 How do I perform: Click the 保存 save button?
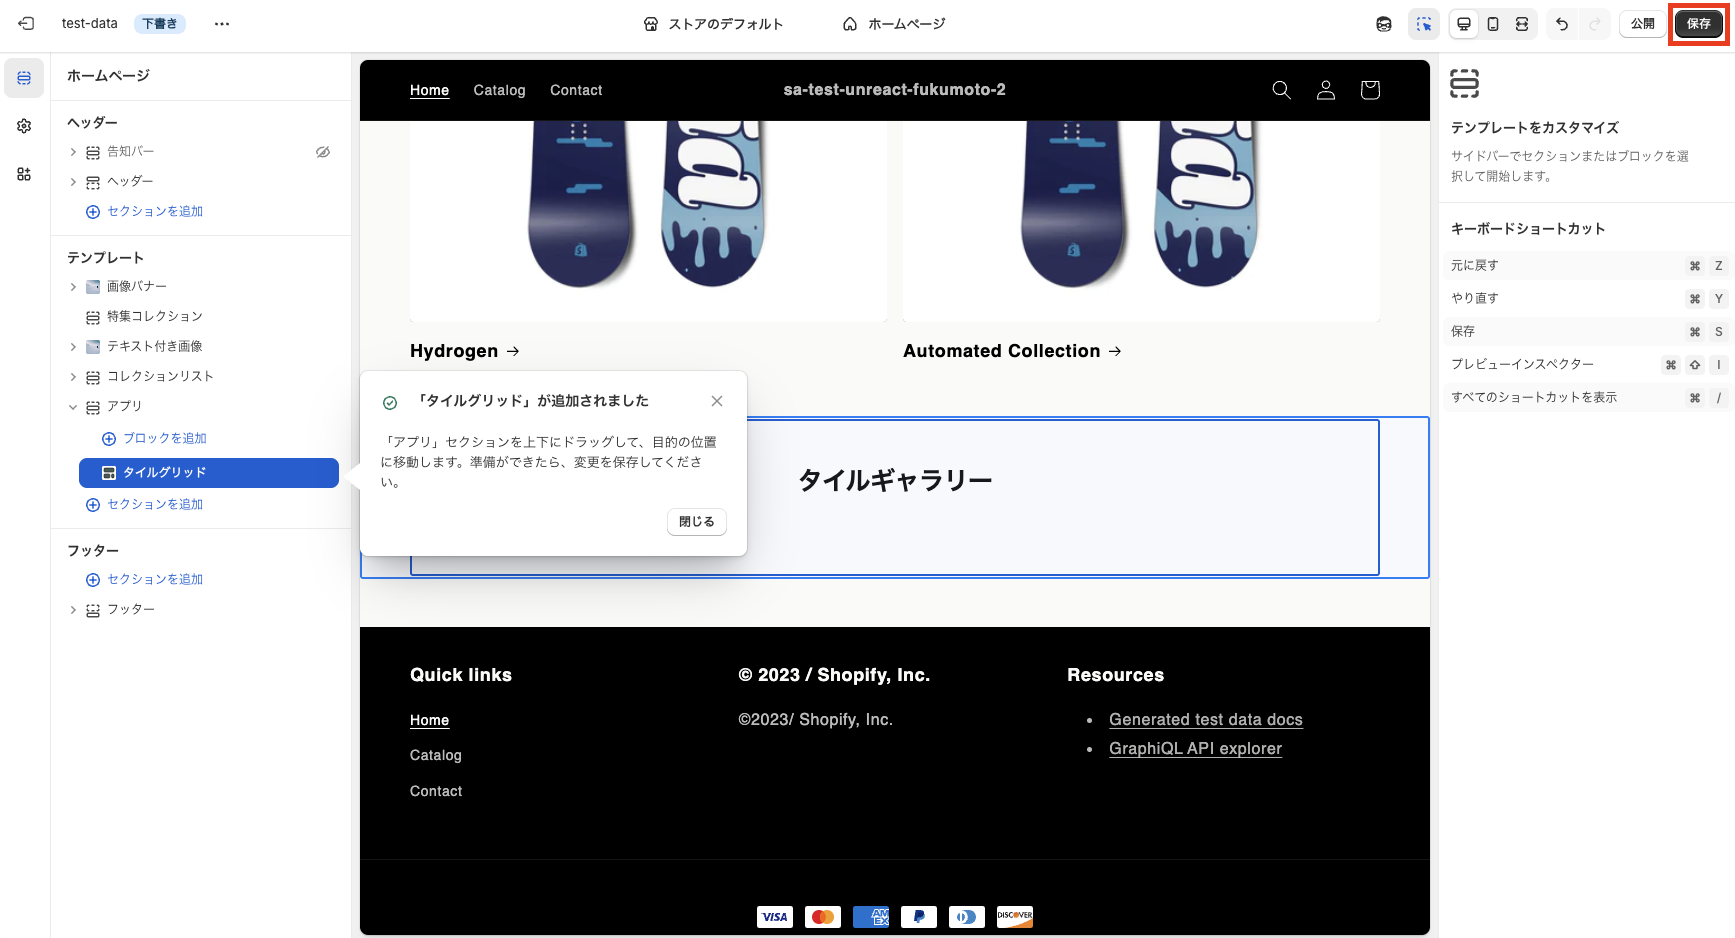1698,23
